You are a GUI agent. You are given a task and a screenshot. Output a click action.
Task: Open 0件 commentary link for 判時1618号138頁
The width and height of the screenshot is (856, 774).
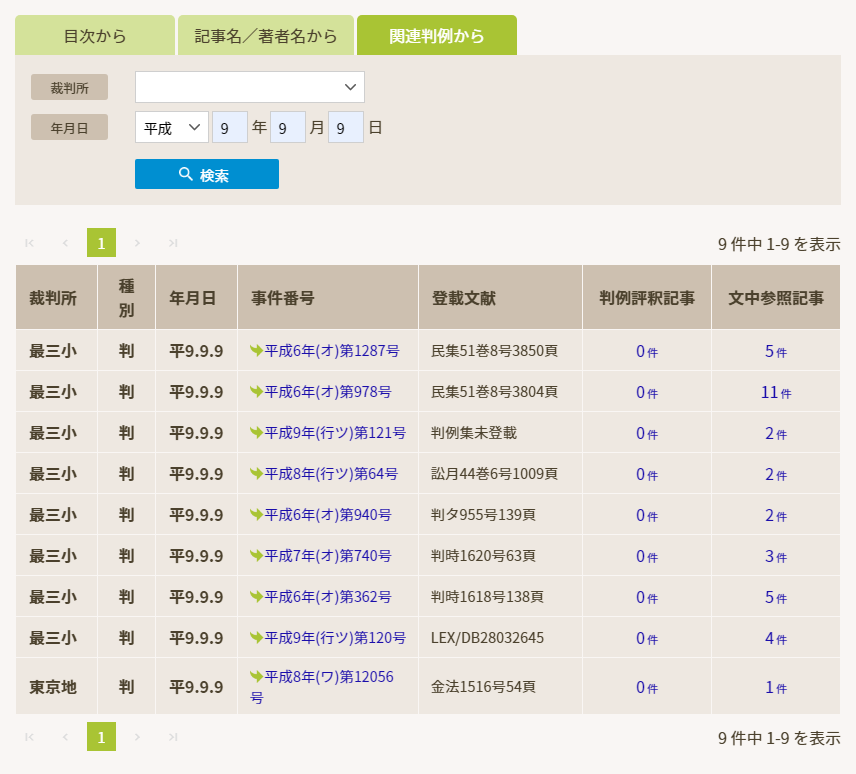pyautogui.click(x=647, y=597)
